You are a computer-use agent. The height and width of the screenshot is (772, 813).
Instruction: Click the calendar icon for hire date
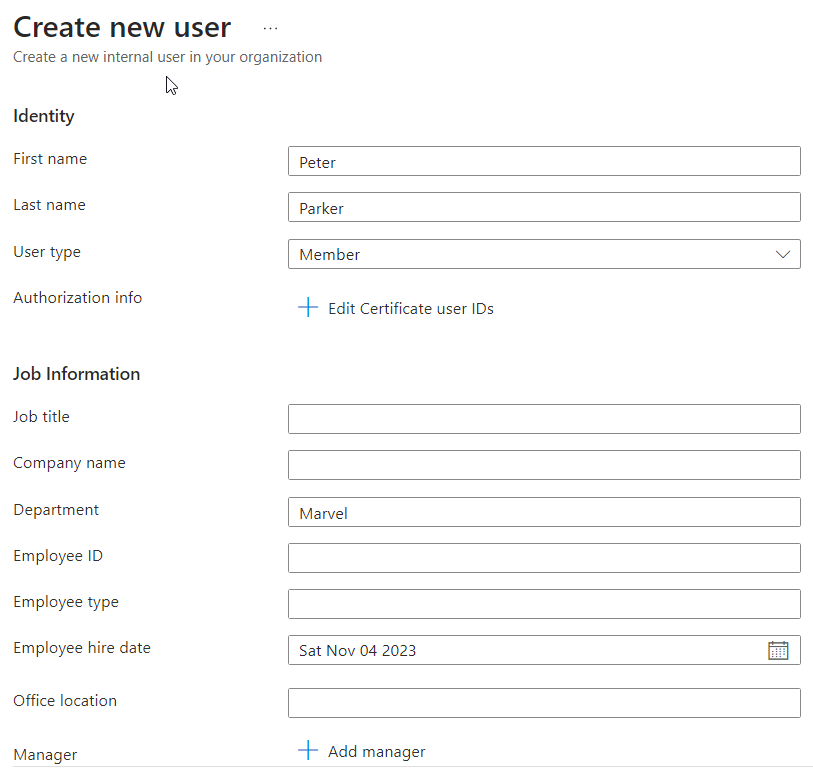click(778, 650)
